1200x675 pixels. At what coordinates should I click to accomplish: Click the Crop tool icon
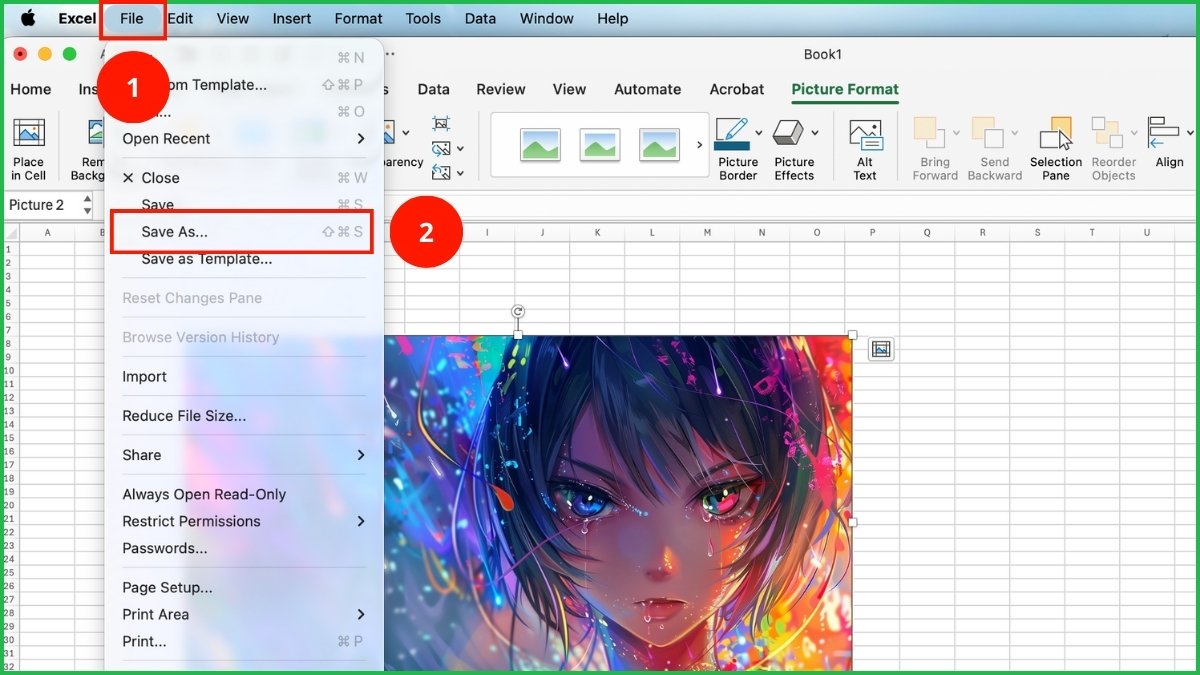[440, 122]
